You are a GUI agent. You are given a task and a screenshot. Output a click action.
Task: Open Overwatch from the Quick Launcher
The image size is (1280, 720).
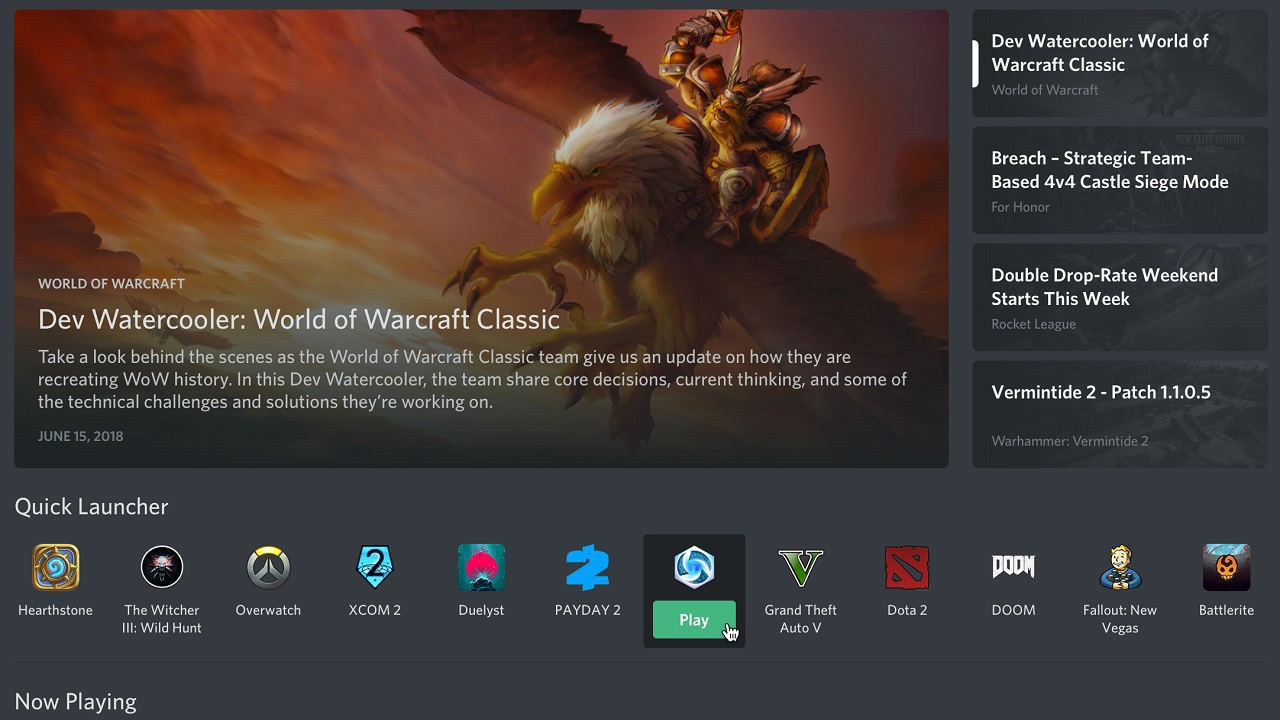(x=268, y=565)
